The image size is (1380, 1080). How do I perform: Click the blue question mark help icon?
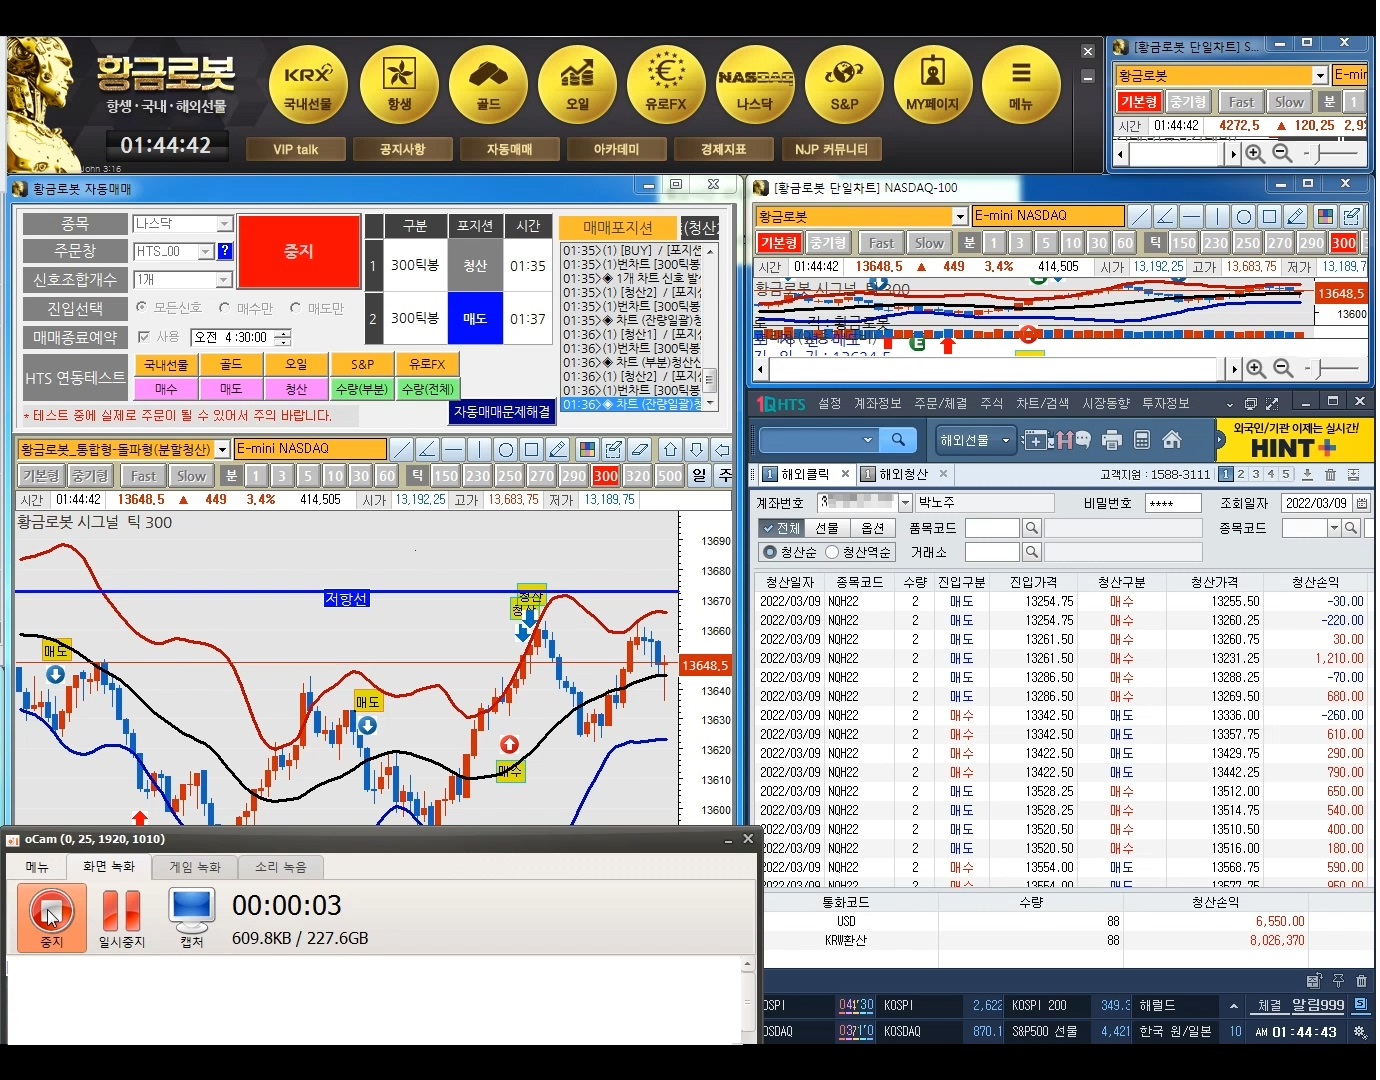[x=225, y=251]
